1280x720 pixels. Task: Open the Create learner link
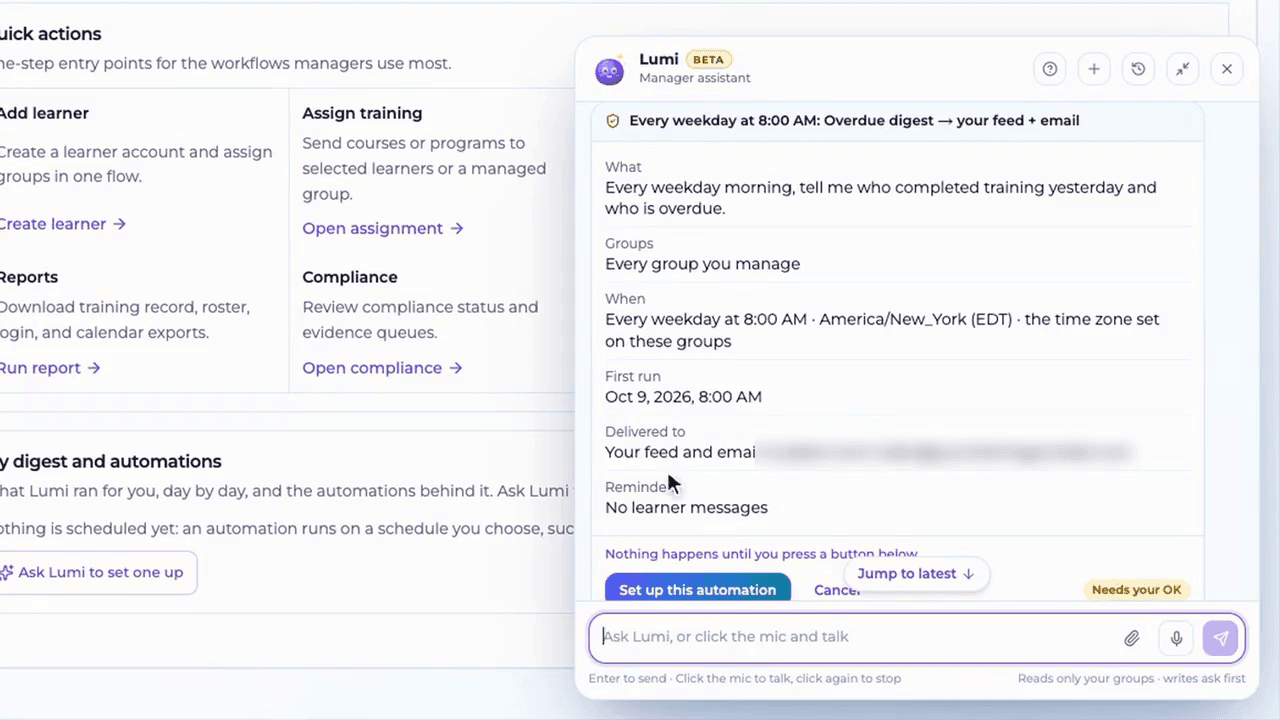[62, 224]
